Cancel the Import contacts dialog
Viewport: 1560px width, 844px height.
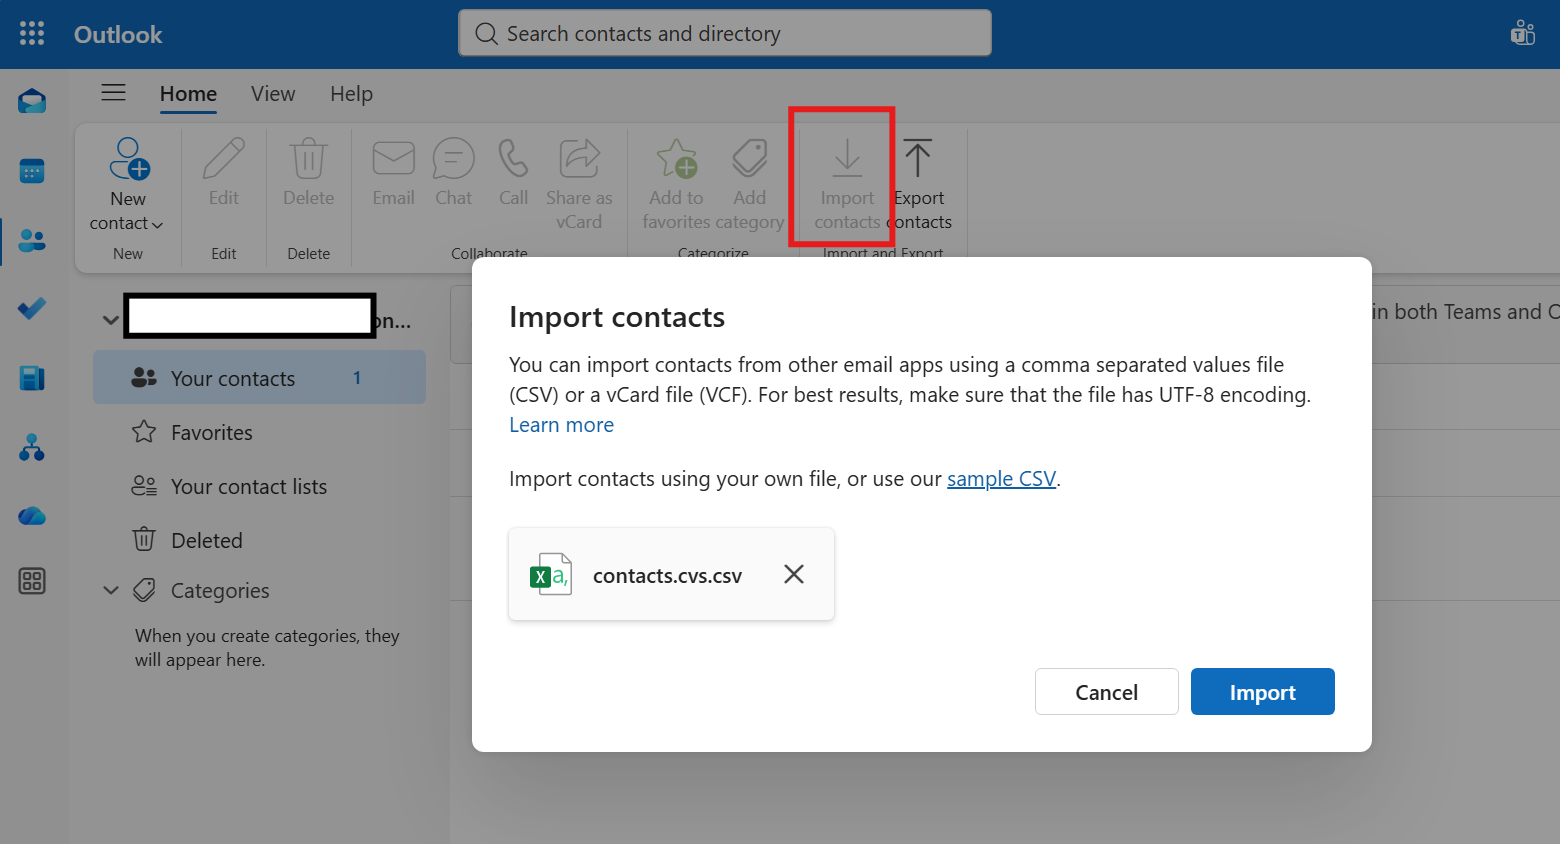(x=1107, y=692)
